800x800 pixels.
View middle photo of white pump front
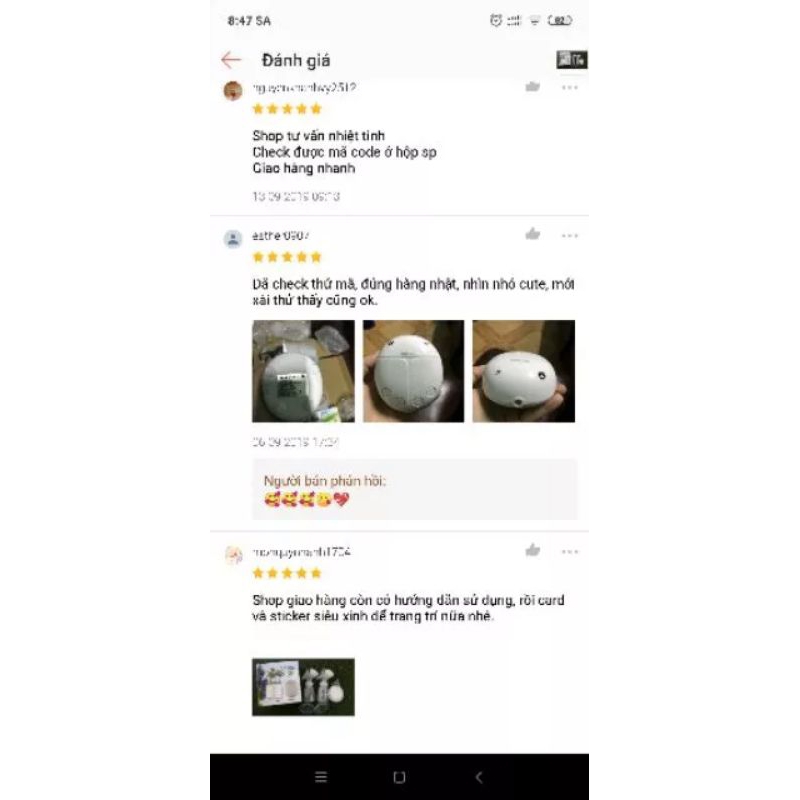click(x=413, y=371)
